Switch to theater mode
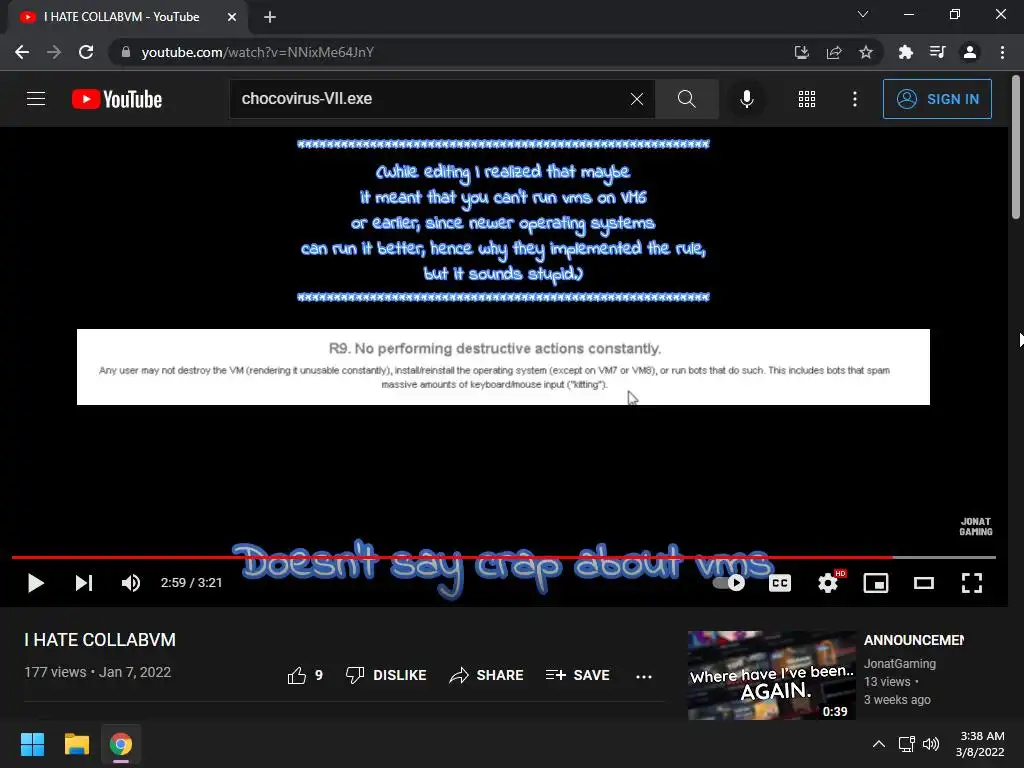1024x768 pixels. point(923,583)
